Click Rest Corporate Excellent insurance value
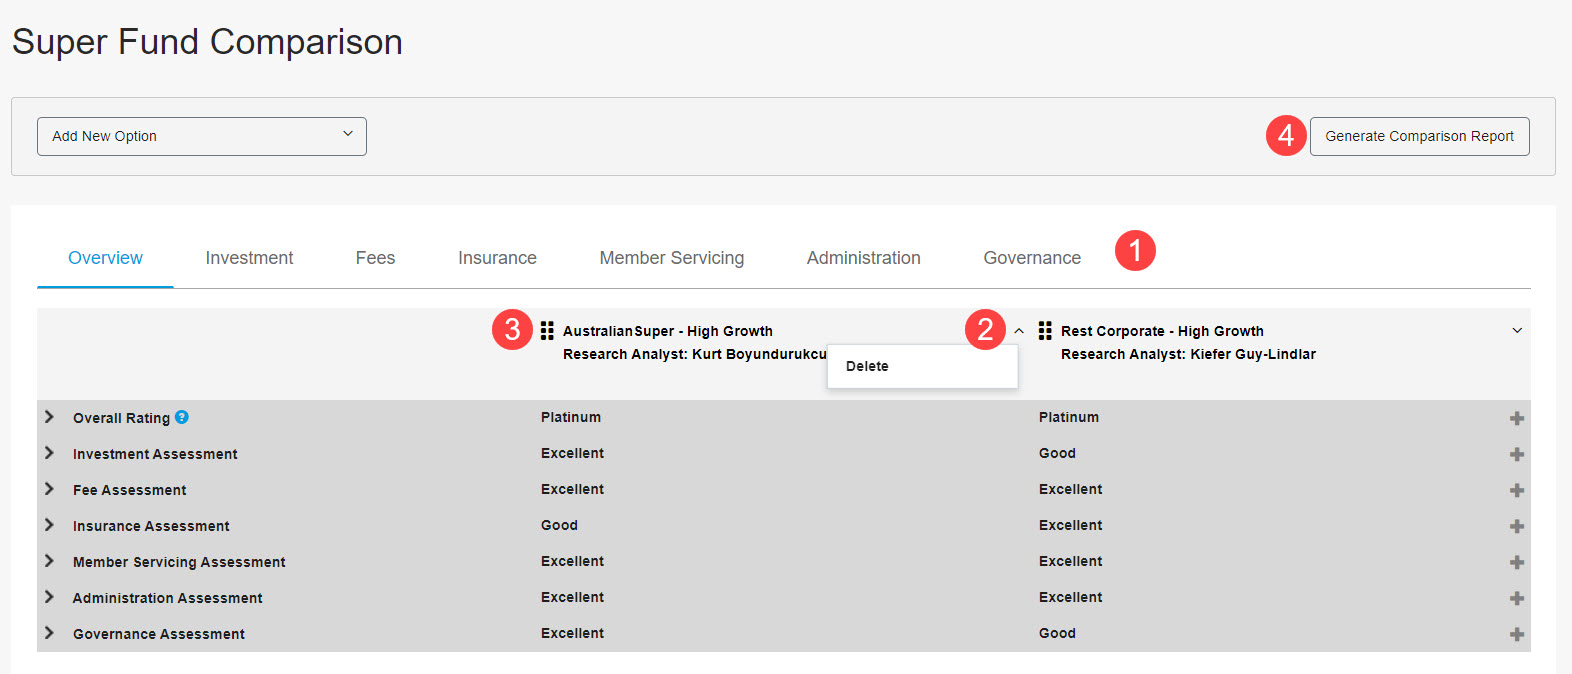 tap(1070, 525)
